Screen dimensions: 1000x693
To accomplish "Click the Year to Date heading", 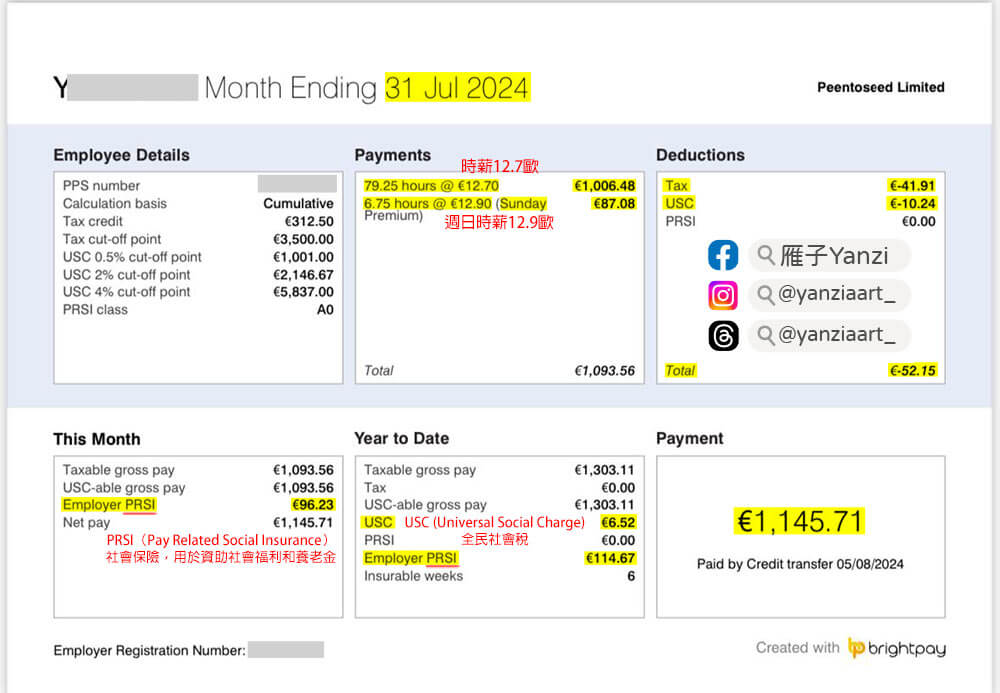I will (401, 438).
